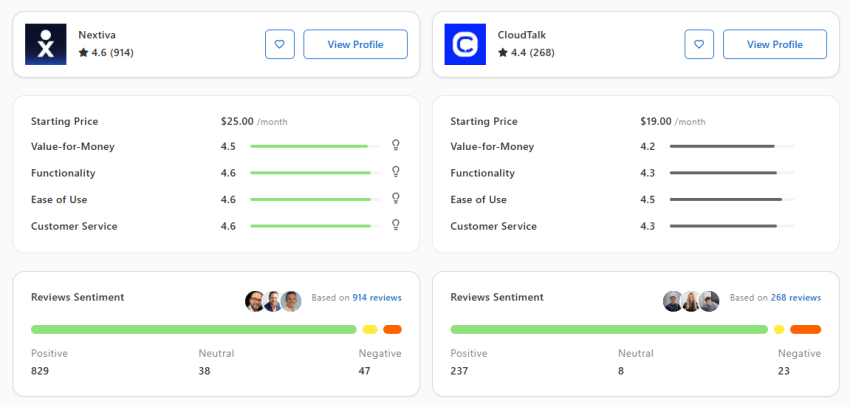
Task: Click the lightbulb icon on Nextiva's Value-for-Money row
Action: pos(396,145)
